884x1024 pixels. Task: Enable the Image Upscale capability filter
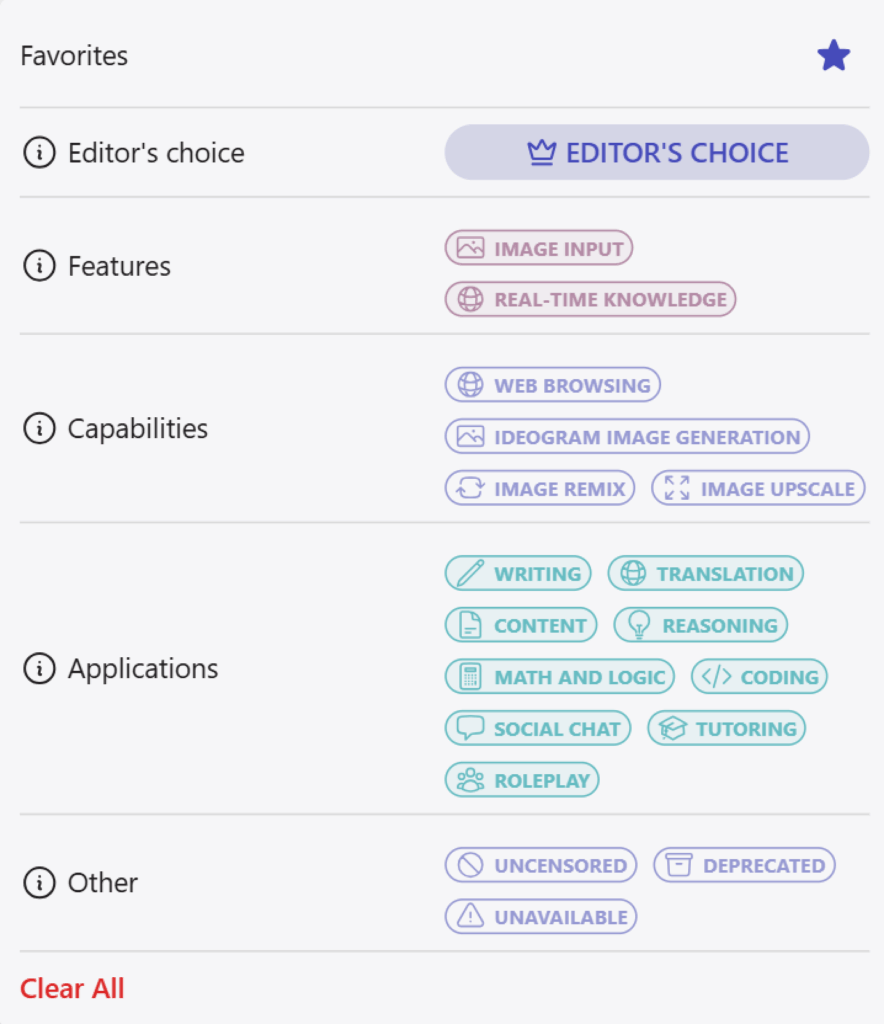coord(758,488)
